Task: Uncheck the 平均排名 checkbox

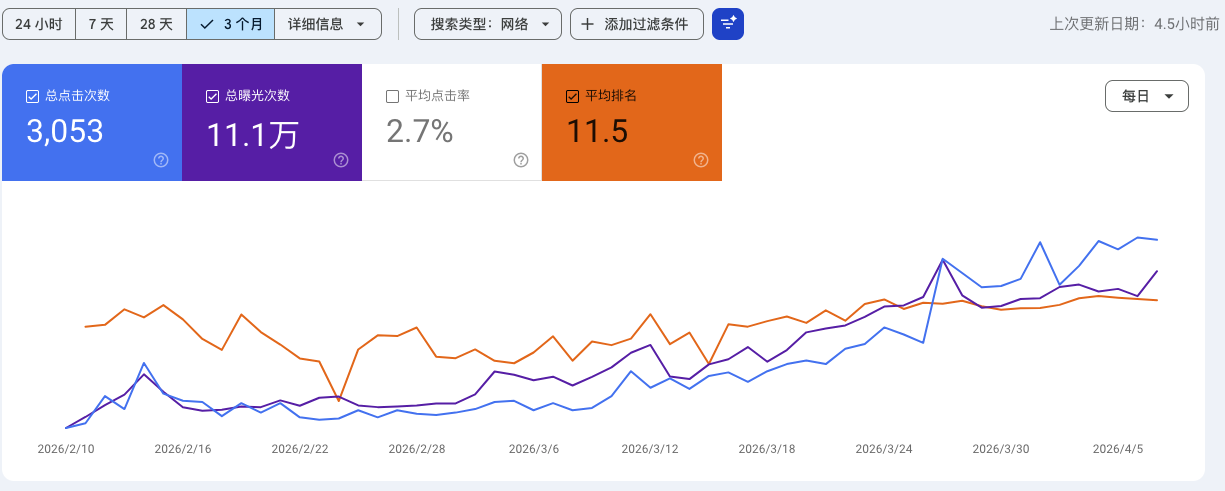Action: pos(572,96)
